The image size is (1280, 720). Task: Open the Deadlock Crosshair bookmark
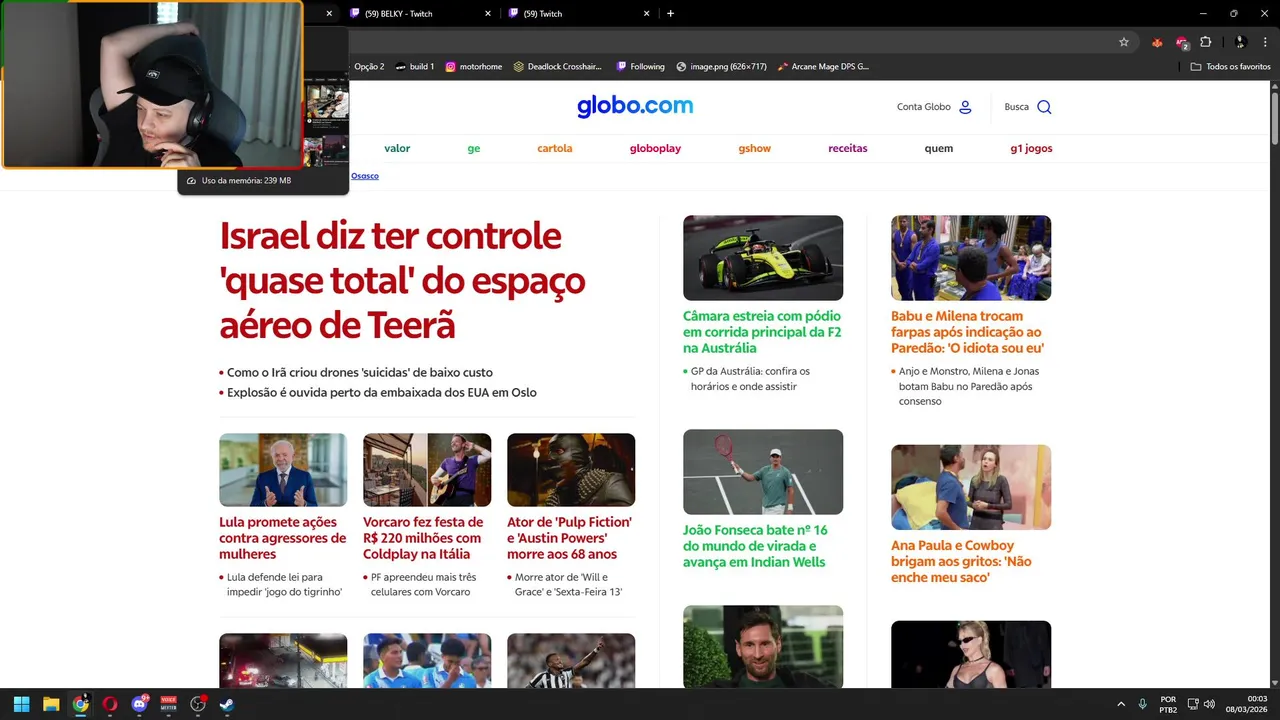(x=557, y=66)
